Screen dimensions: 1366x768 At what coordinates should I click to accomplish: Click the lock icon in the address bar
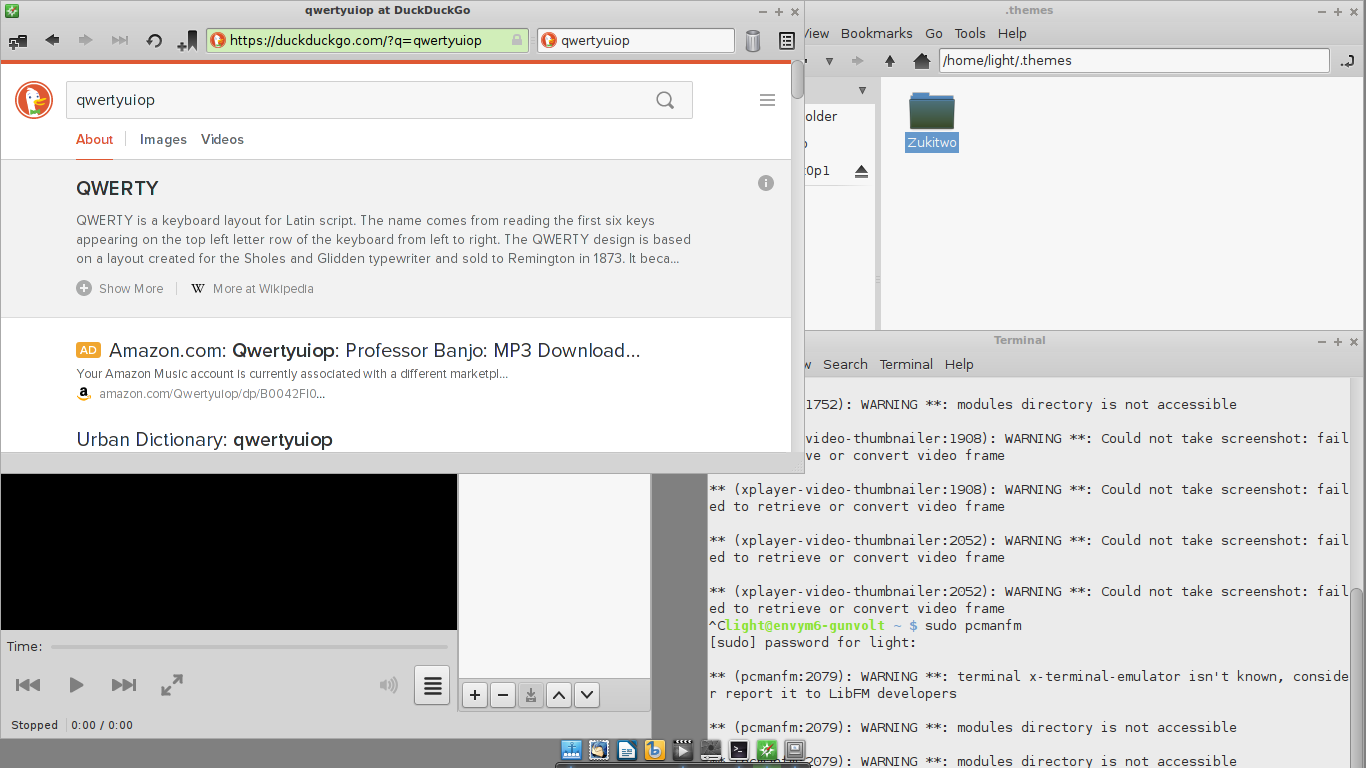[x=517, y=41]
